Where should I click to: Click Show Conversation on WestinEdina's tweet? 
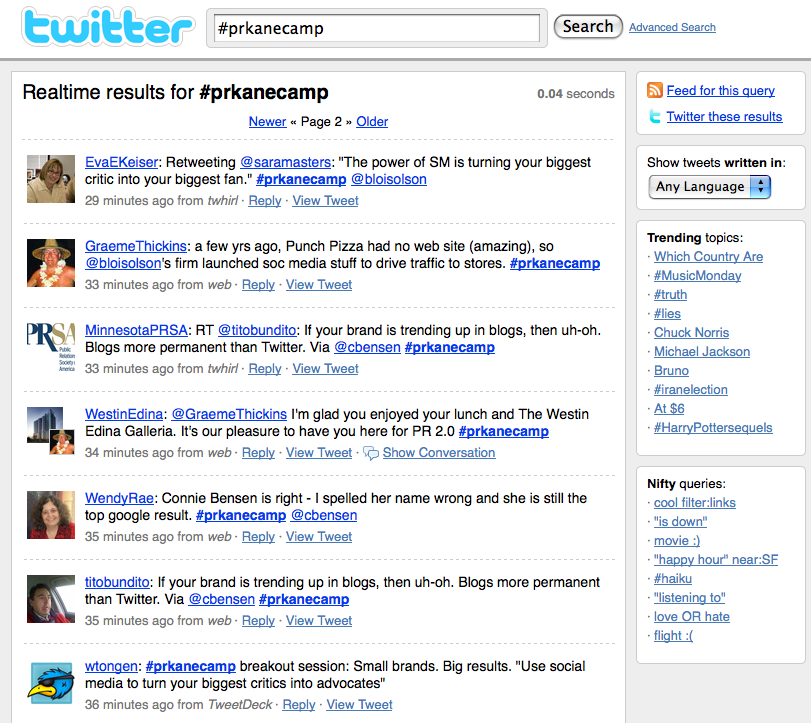coord(439,453)
